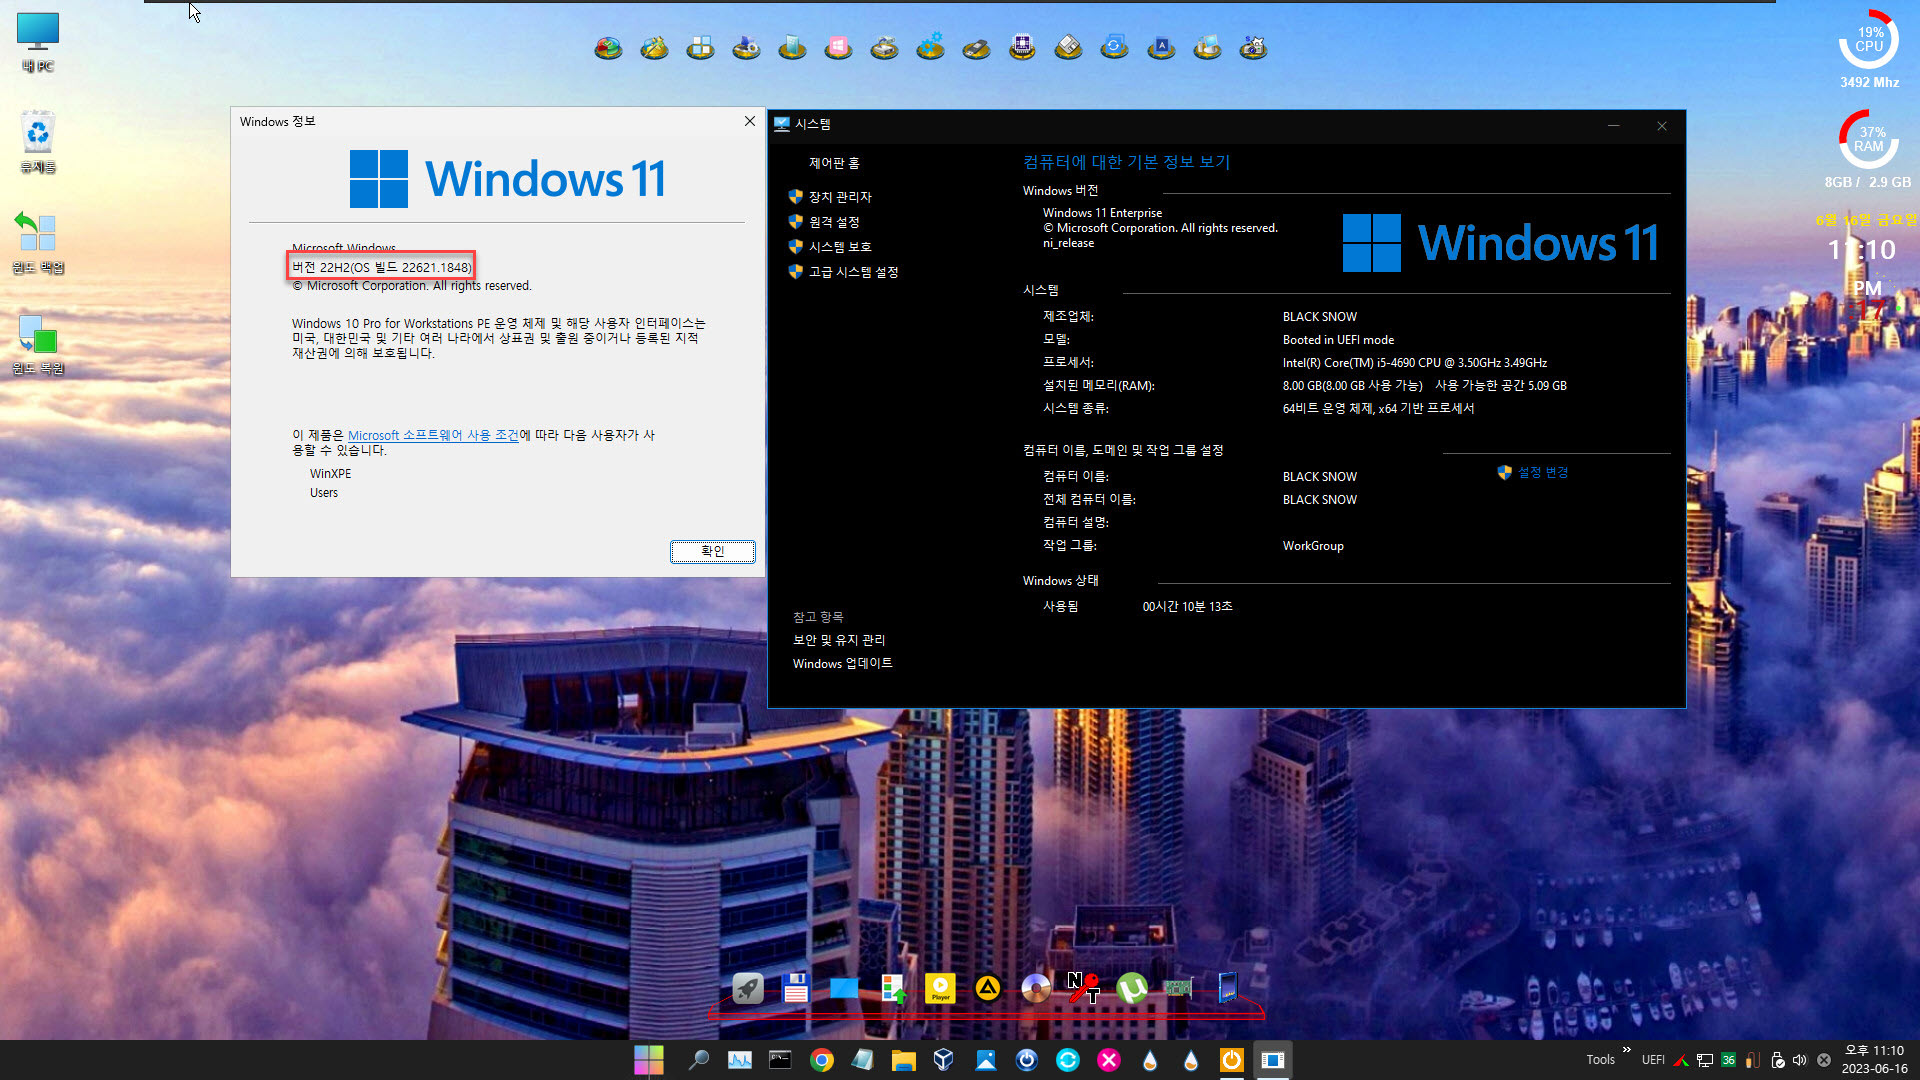Click the green 36 temperature tray icon
The height and width of the screenshot is (1080, 1920).
[1728, 1060]
